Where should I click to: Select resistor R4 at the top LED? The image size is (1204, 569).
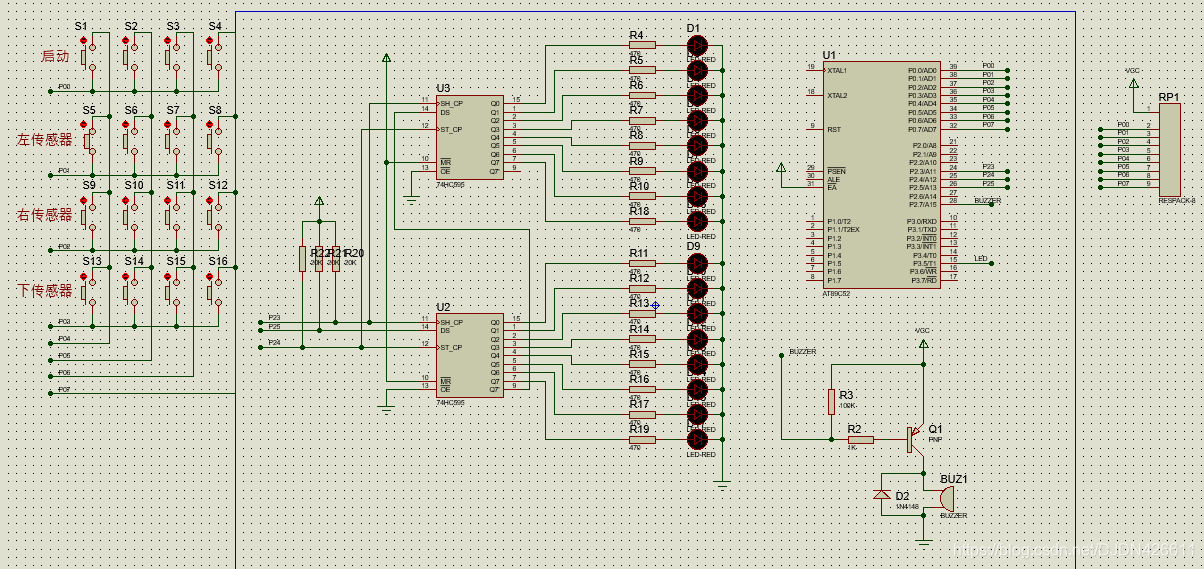click(x=642, y=45)
